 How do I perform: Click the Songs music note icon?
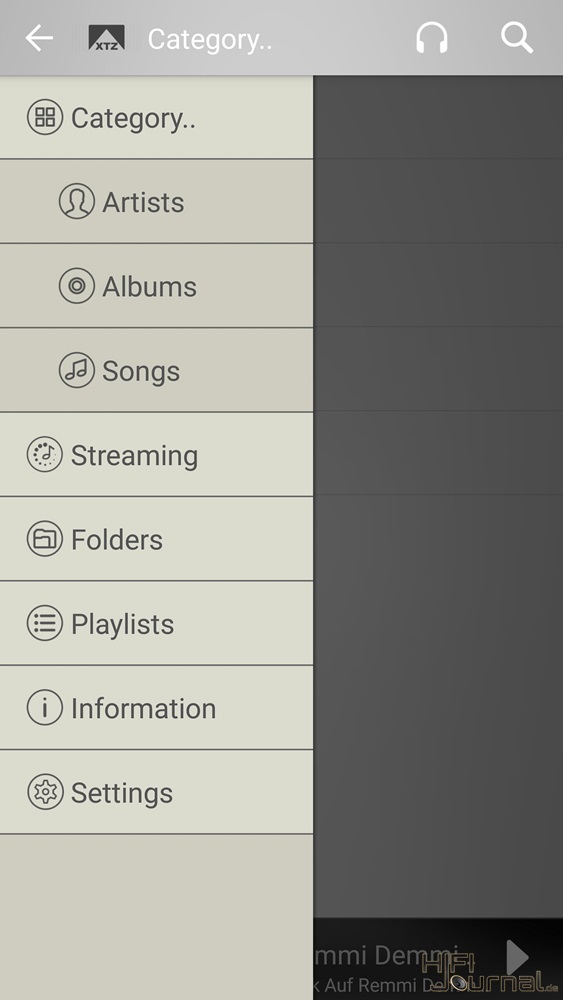(x=77, y=371)
